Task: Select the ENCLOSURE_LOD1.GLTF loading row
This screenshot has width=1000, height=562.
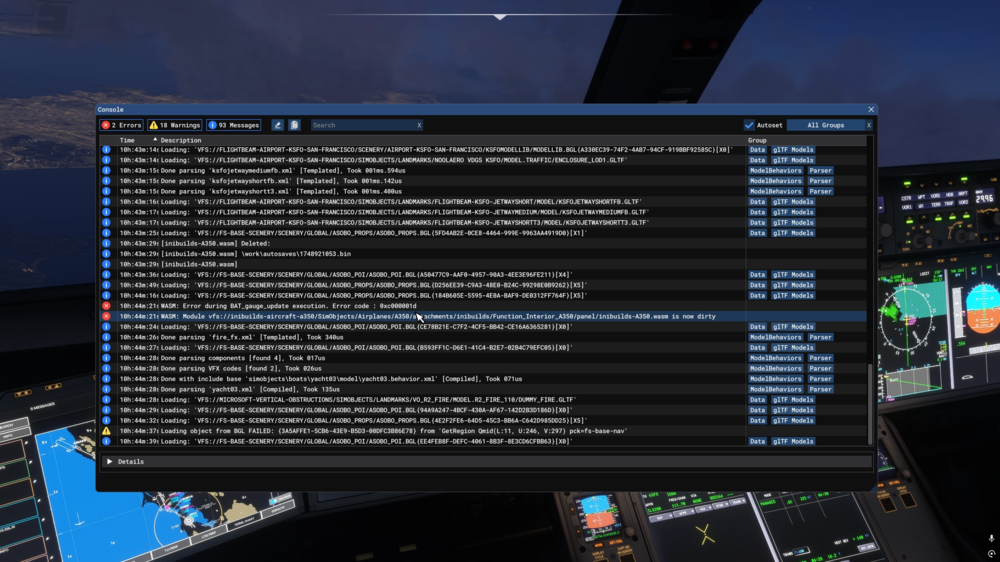Action: 483,160
